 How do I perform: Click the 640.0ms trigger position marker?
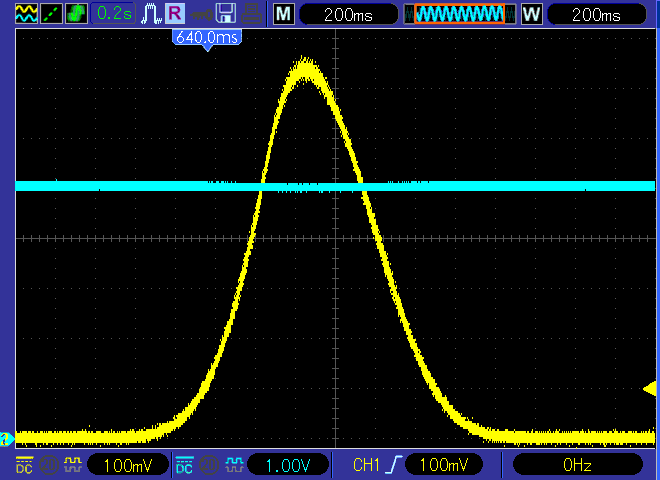click(207, 39)
